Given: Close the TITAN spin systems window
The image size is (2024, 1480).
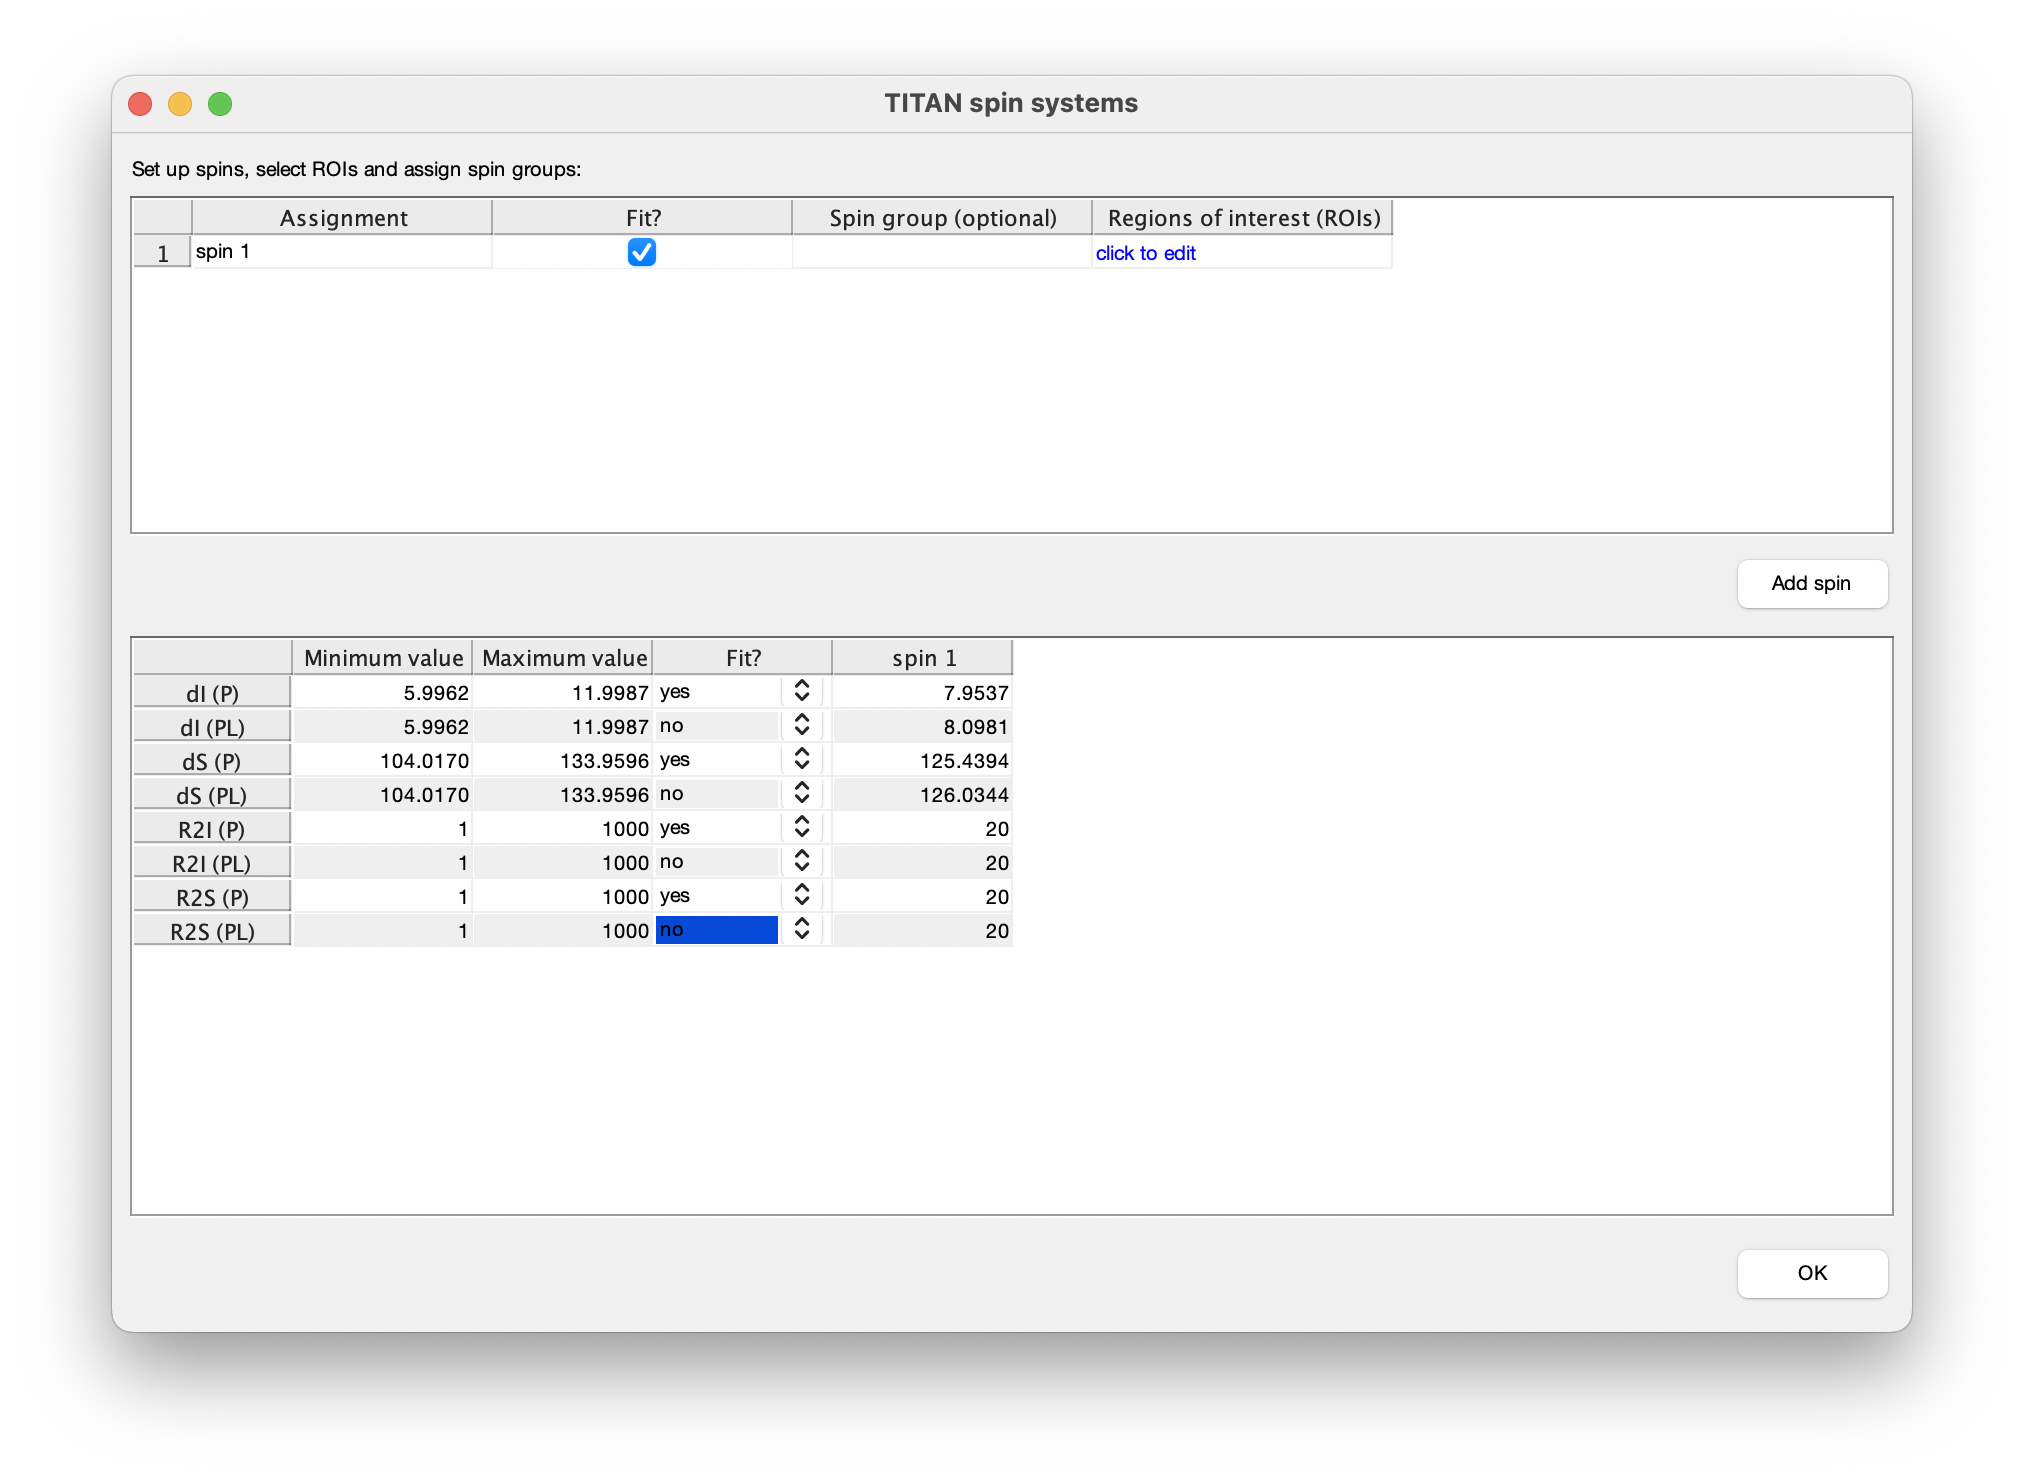Looking at the screenshot, I should pyautogui.click(x=140, y=104).
